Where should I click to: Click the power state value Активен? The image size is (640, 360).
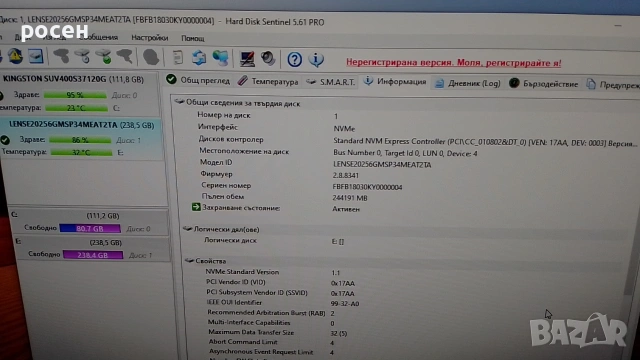point(346,209)
